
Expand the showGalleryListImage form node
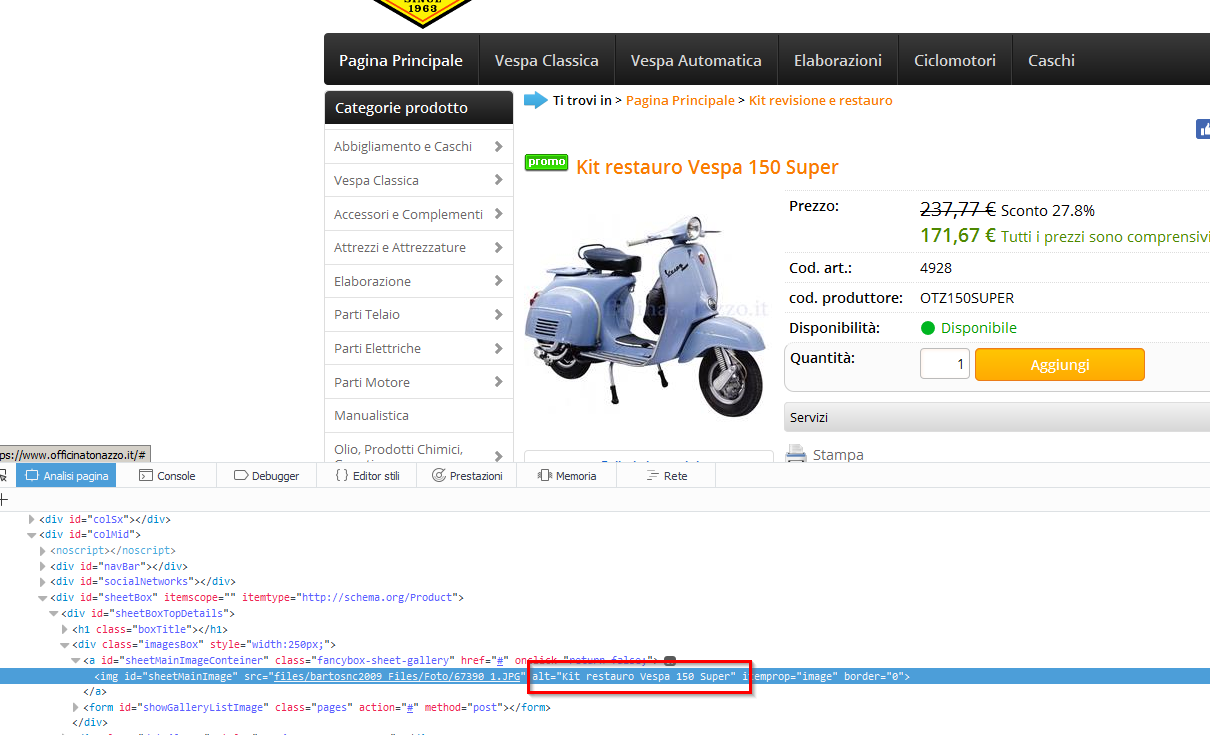coord(76,707)
